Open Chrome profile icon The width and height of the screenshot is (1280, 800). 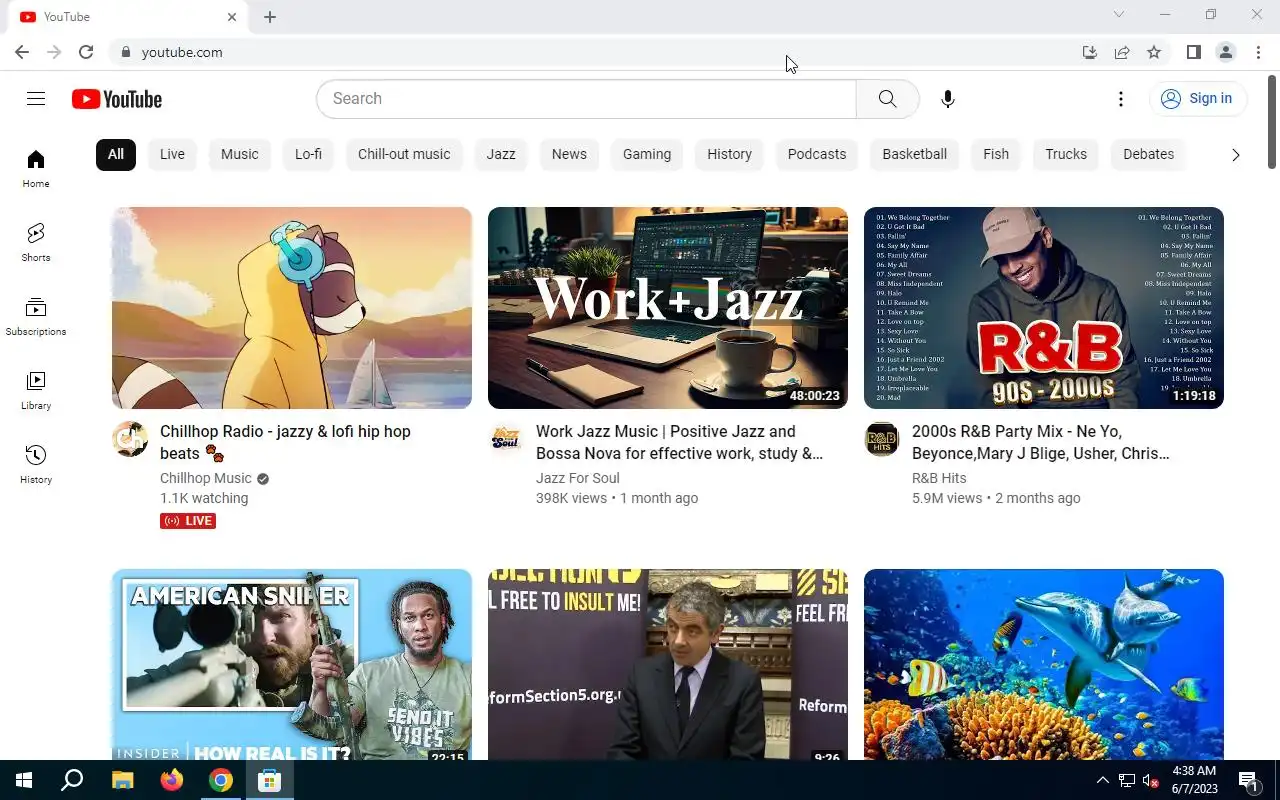pyautogui.click(x=1225, y=52)
